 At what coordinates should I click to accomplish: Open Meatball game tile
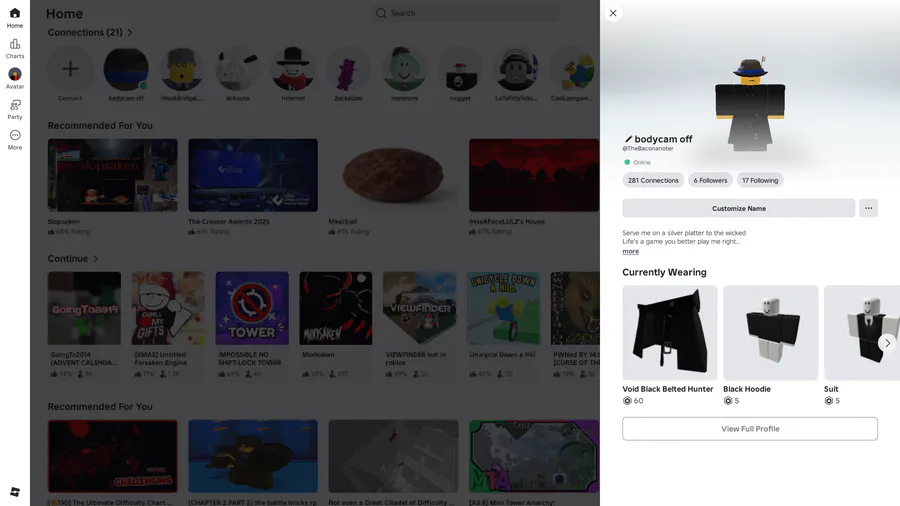click(393, 175)
